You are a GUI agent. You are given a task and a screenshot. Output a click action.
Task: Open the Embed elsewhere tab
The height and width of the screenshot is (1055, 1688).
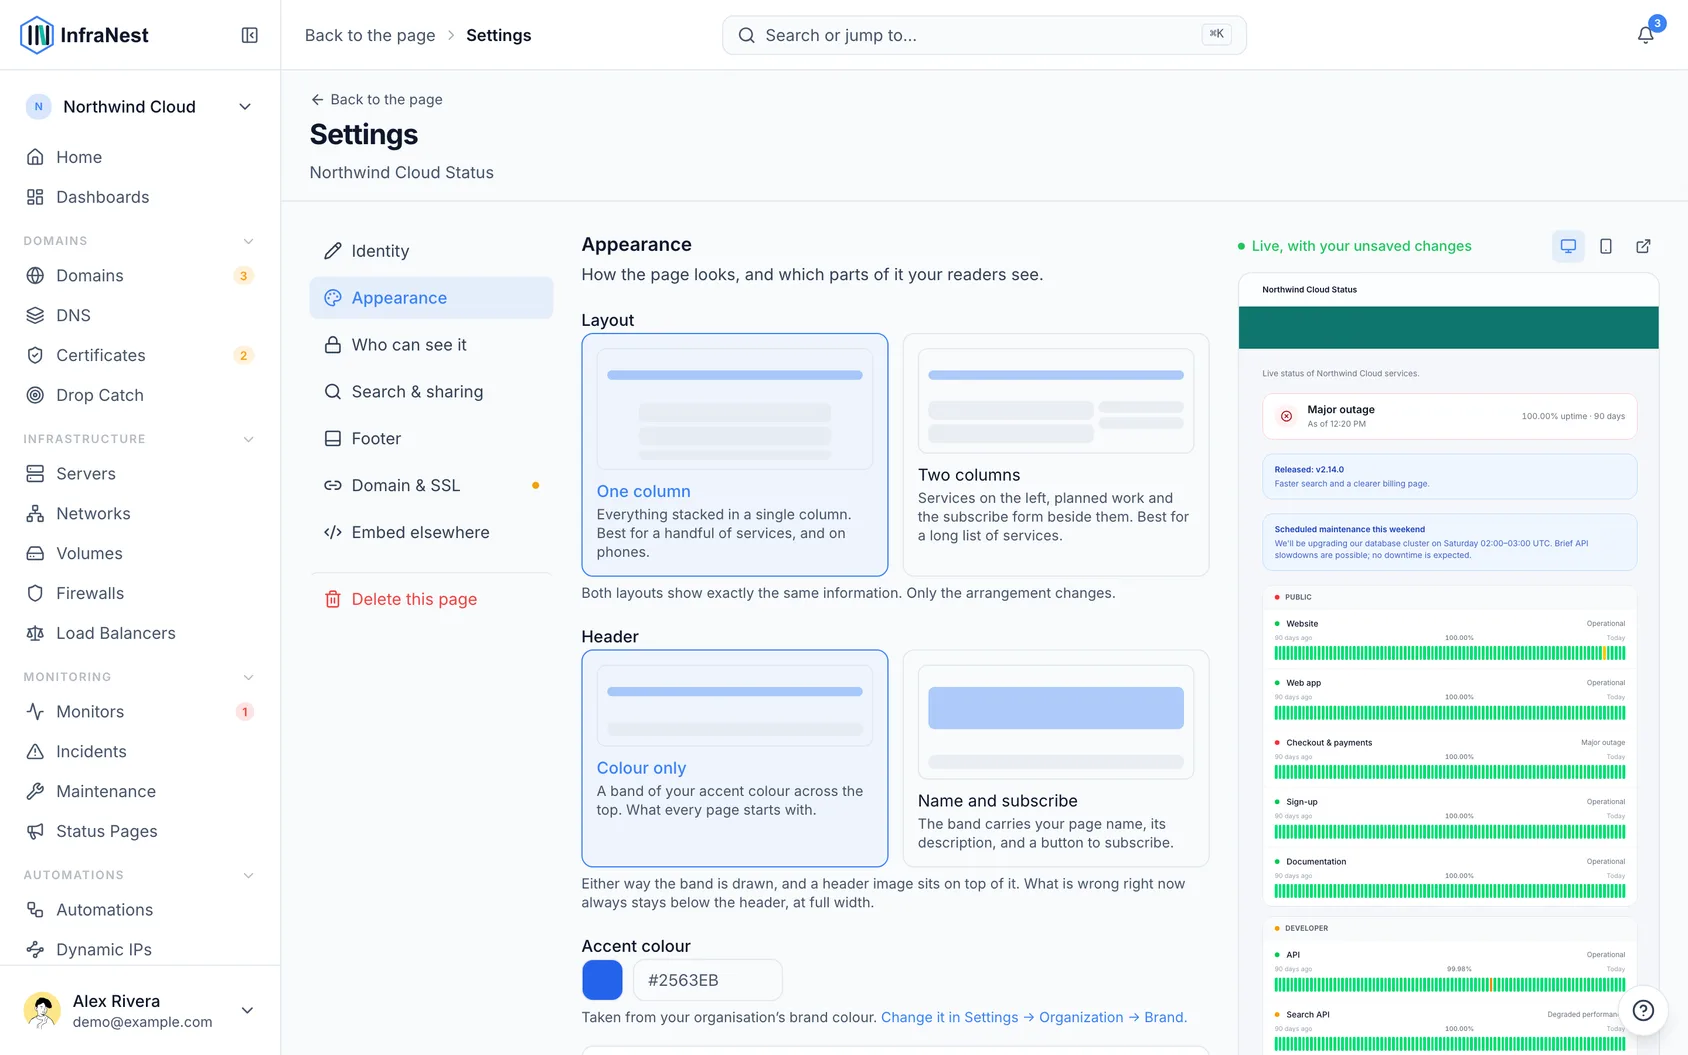tap(431, 532)
